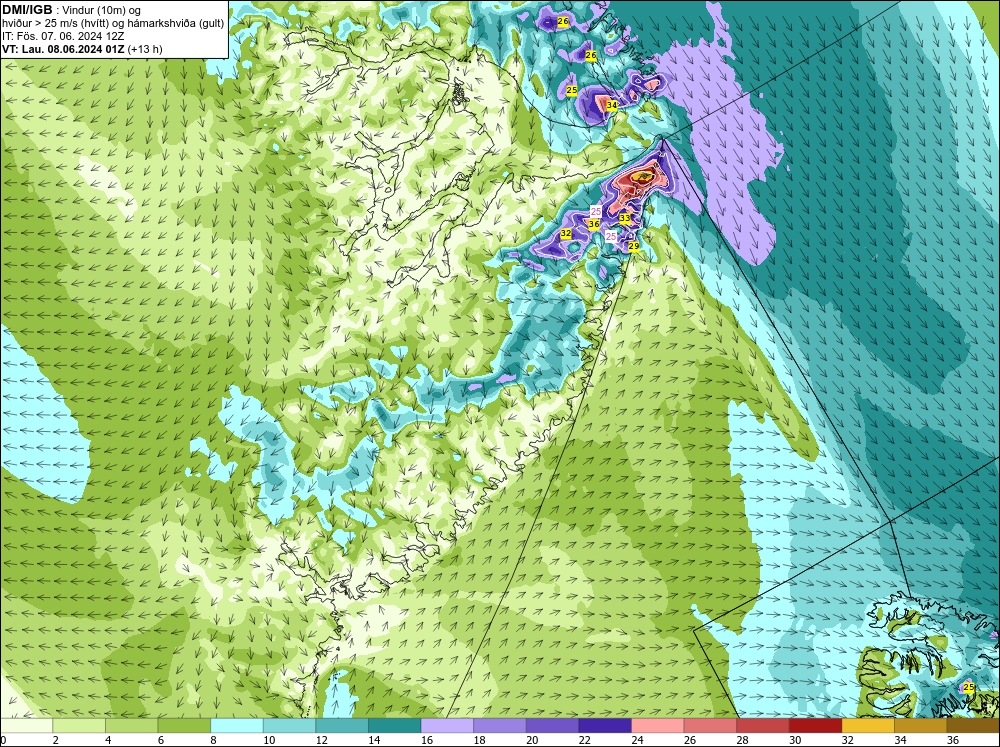The image size is (1000, 747).
Task: Click the DMI/IGB title text
Action: point(27,10)
